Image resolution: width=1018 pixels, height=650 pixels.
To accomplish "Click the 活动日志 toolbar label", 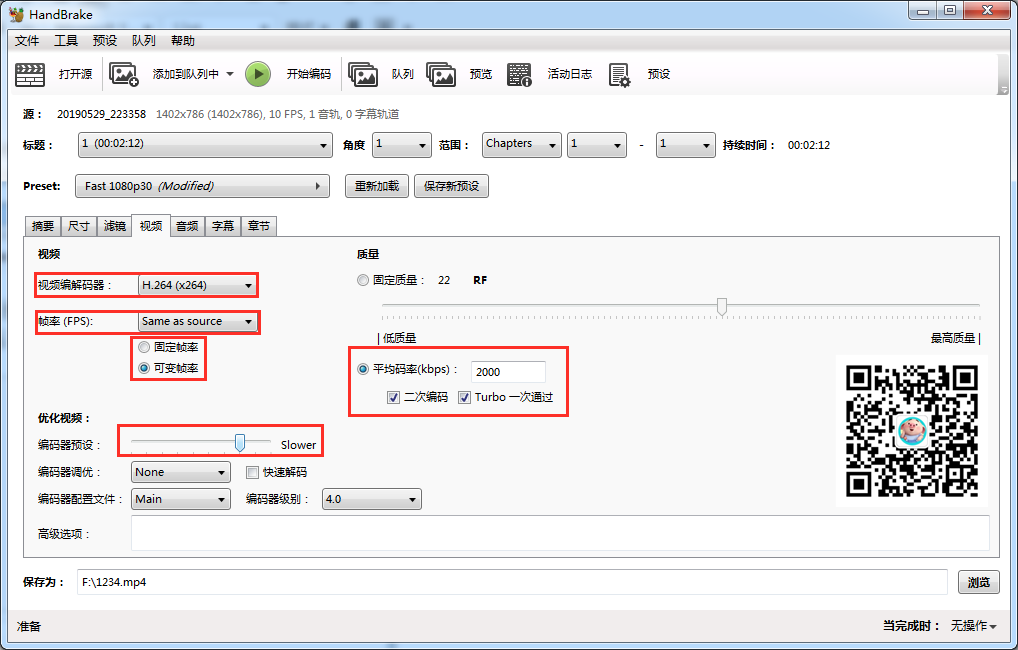I will click(x=569, y=74).
